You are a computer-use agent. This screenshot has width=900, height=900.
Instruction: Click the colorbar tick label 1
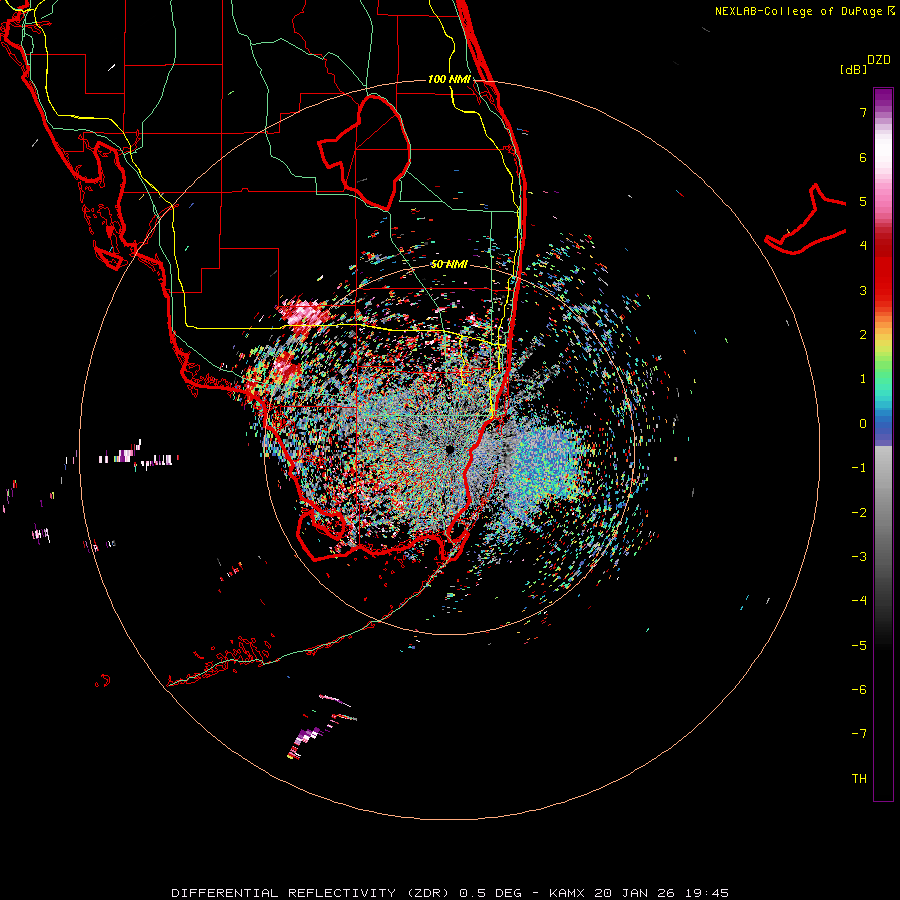pos(863,379)
